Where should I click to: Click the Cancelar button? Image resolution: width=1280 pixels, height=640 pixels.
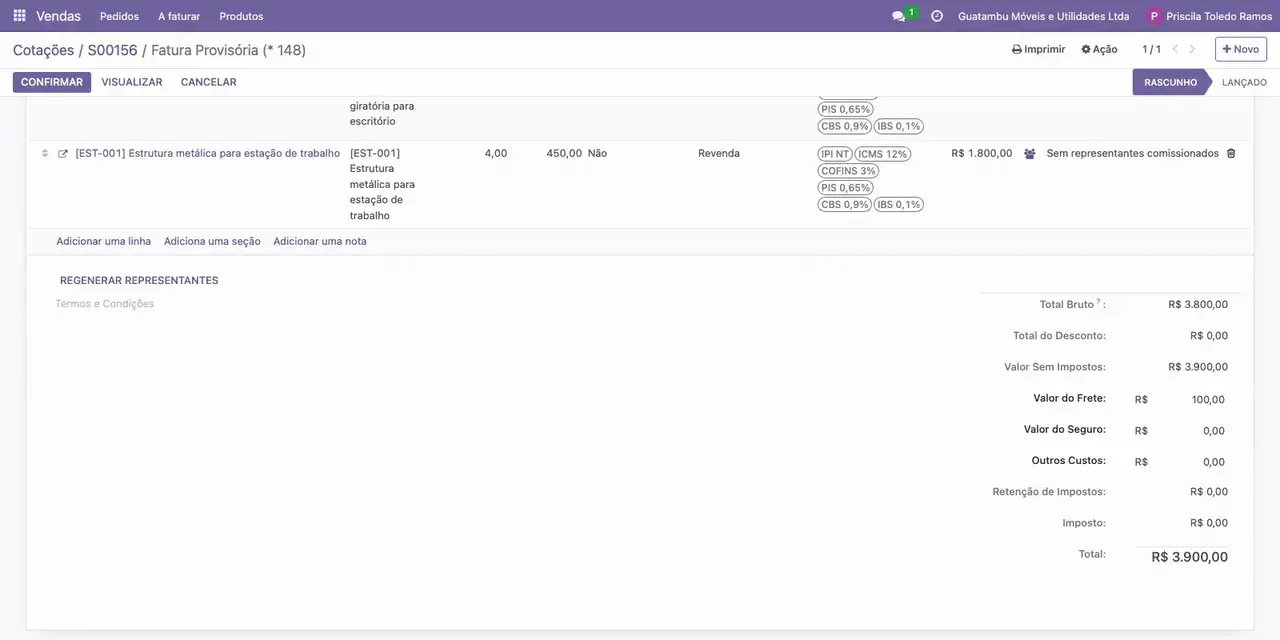[209, 82]
